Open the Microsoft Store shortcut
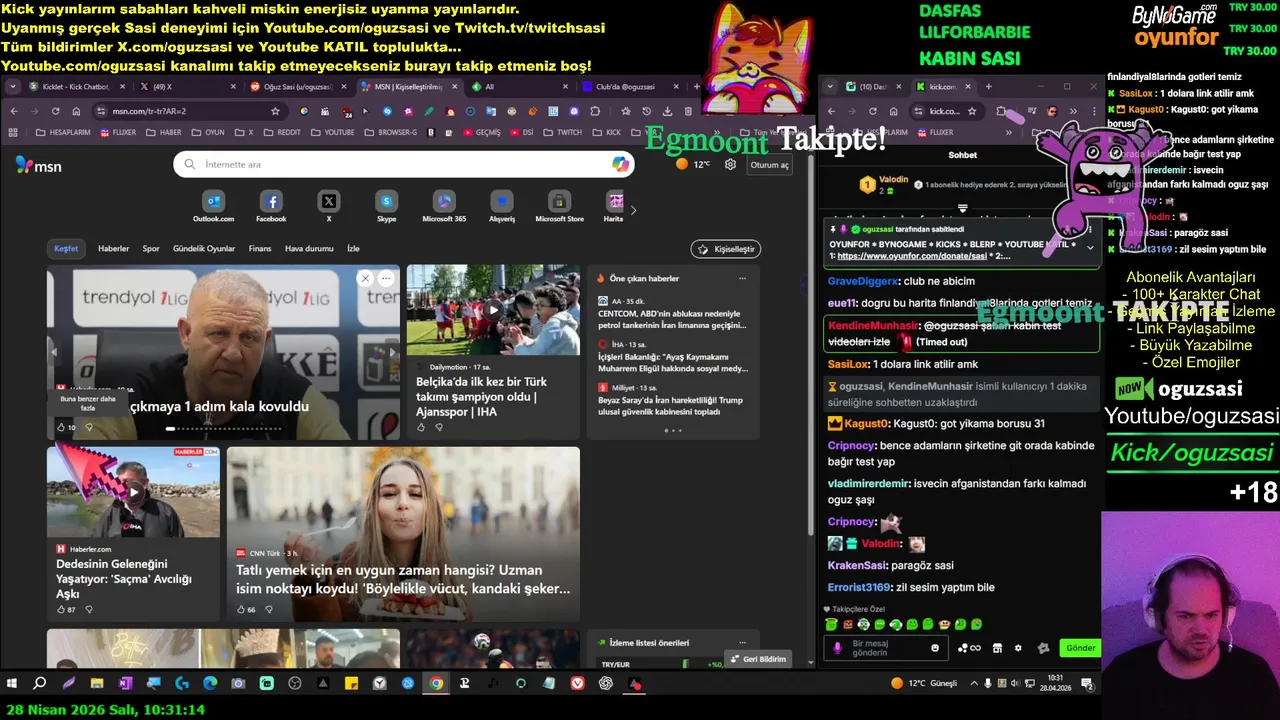 point(559,207)
